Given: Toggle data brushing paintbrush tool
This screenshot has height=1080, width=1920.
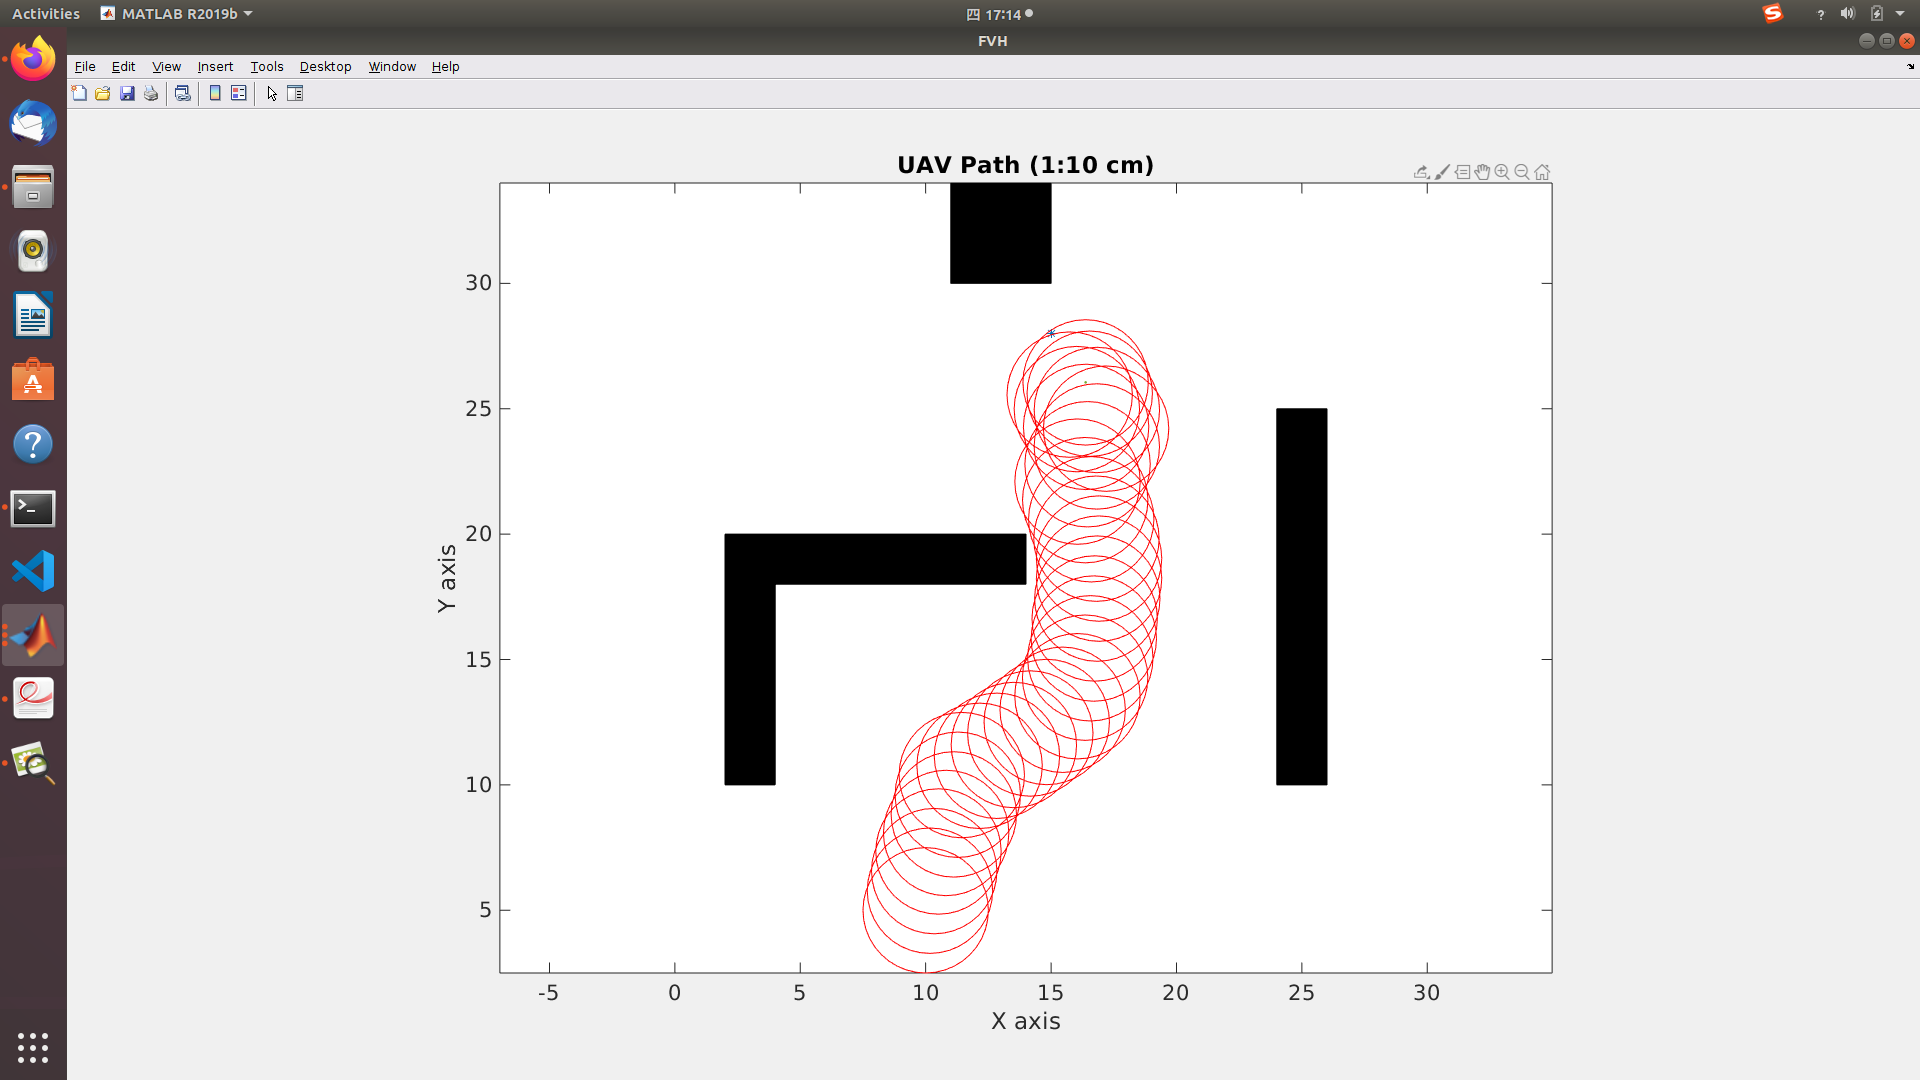Looking at the screenshot, I should pyautogui.click(x=1442, y=172).
